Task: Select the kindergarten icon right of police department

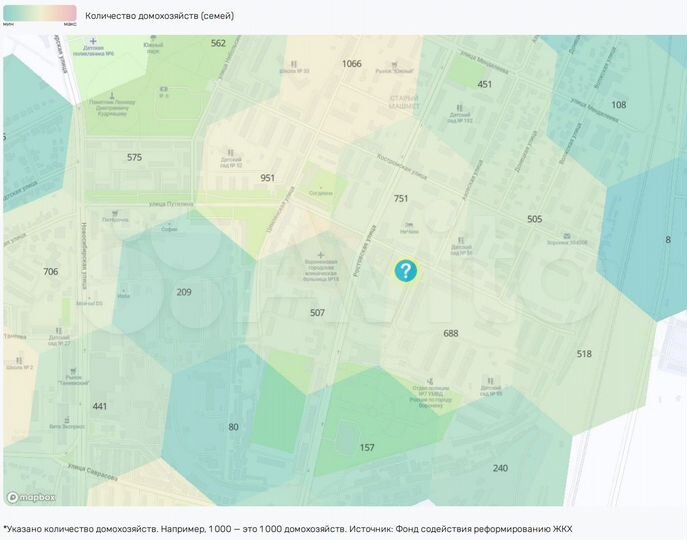Action: coord(490,381)
